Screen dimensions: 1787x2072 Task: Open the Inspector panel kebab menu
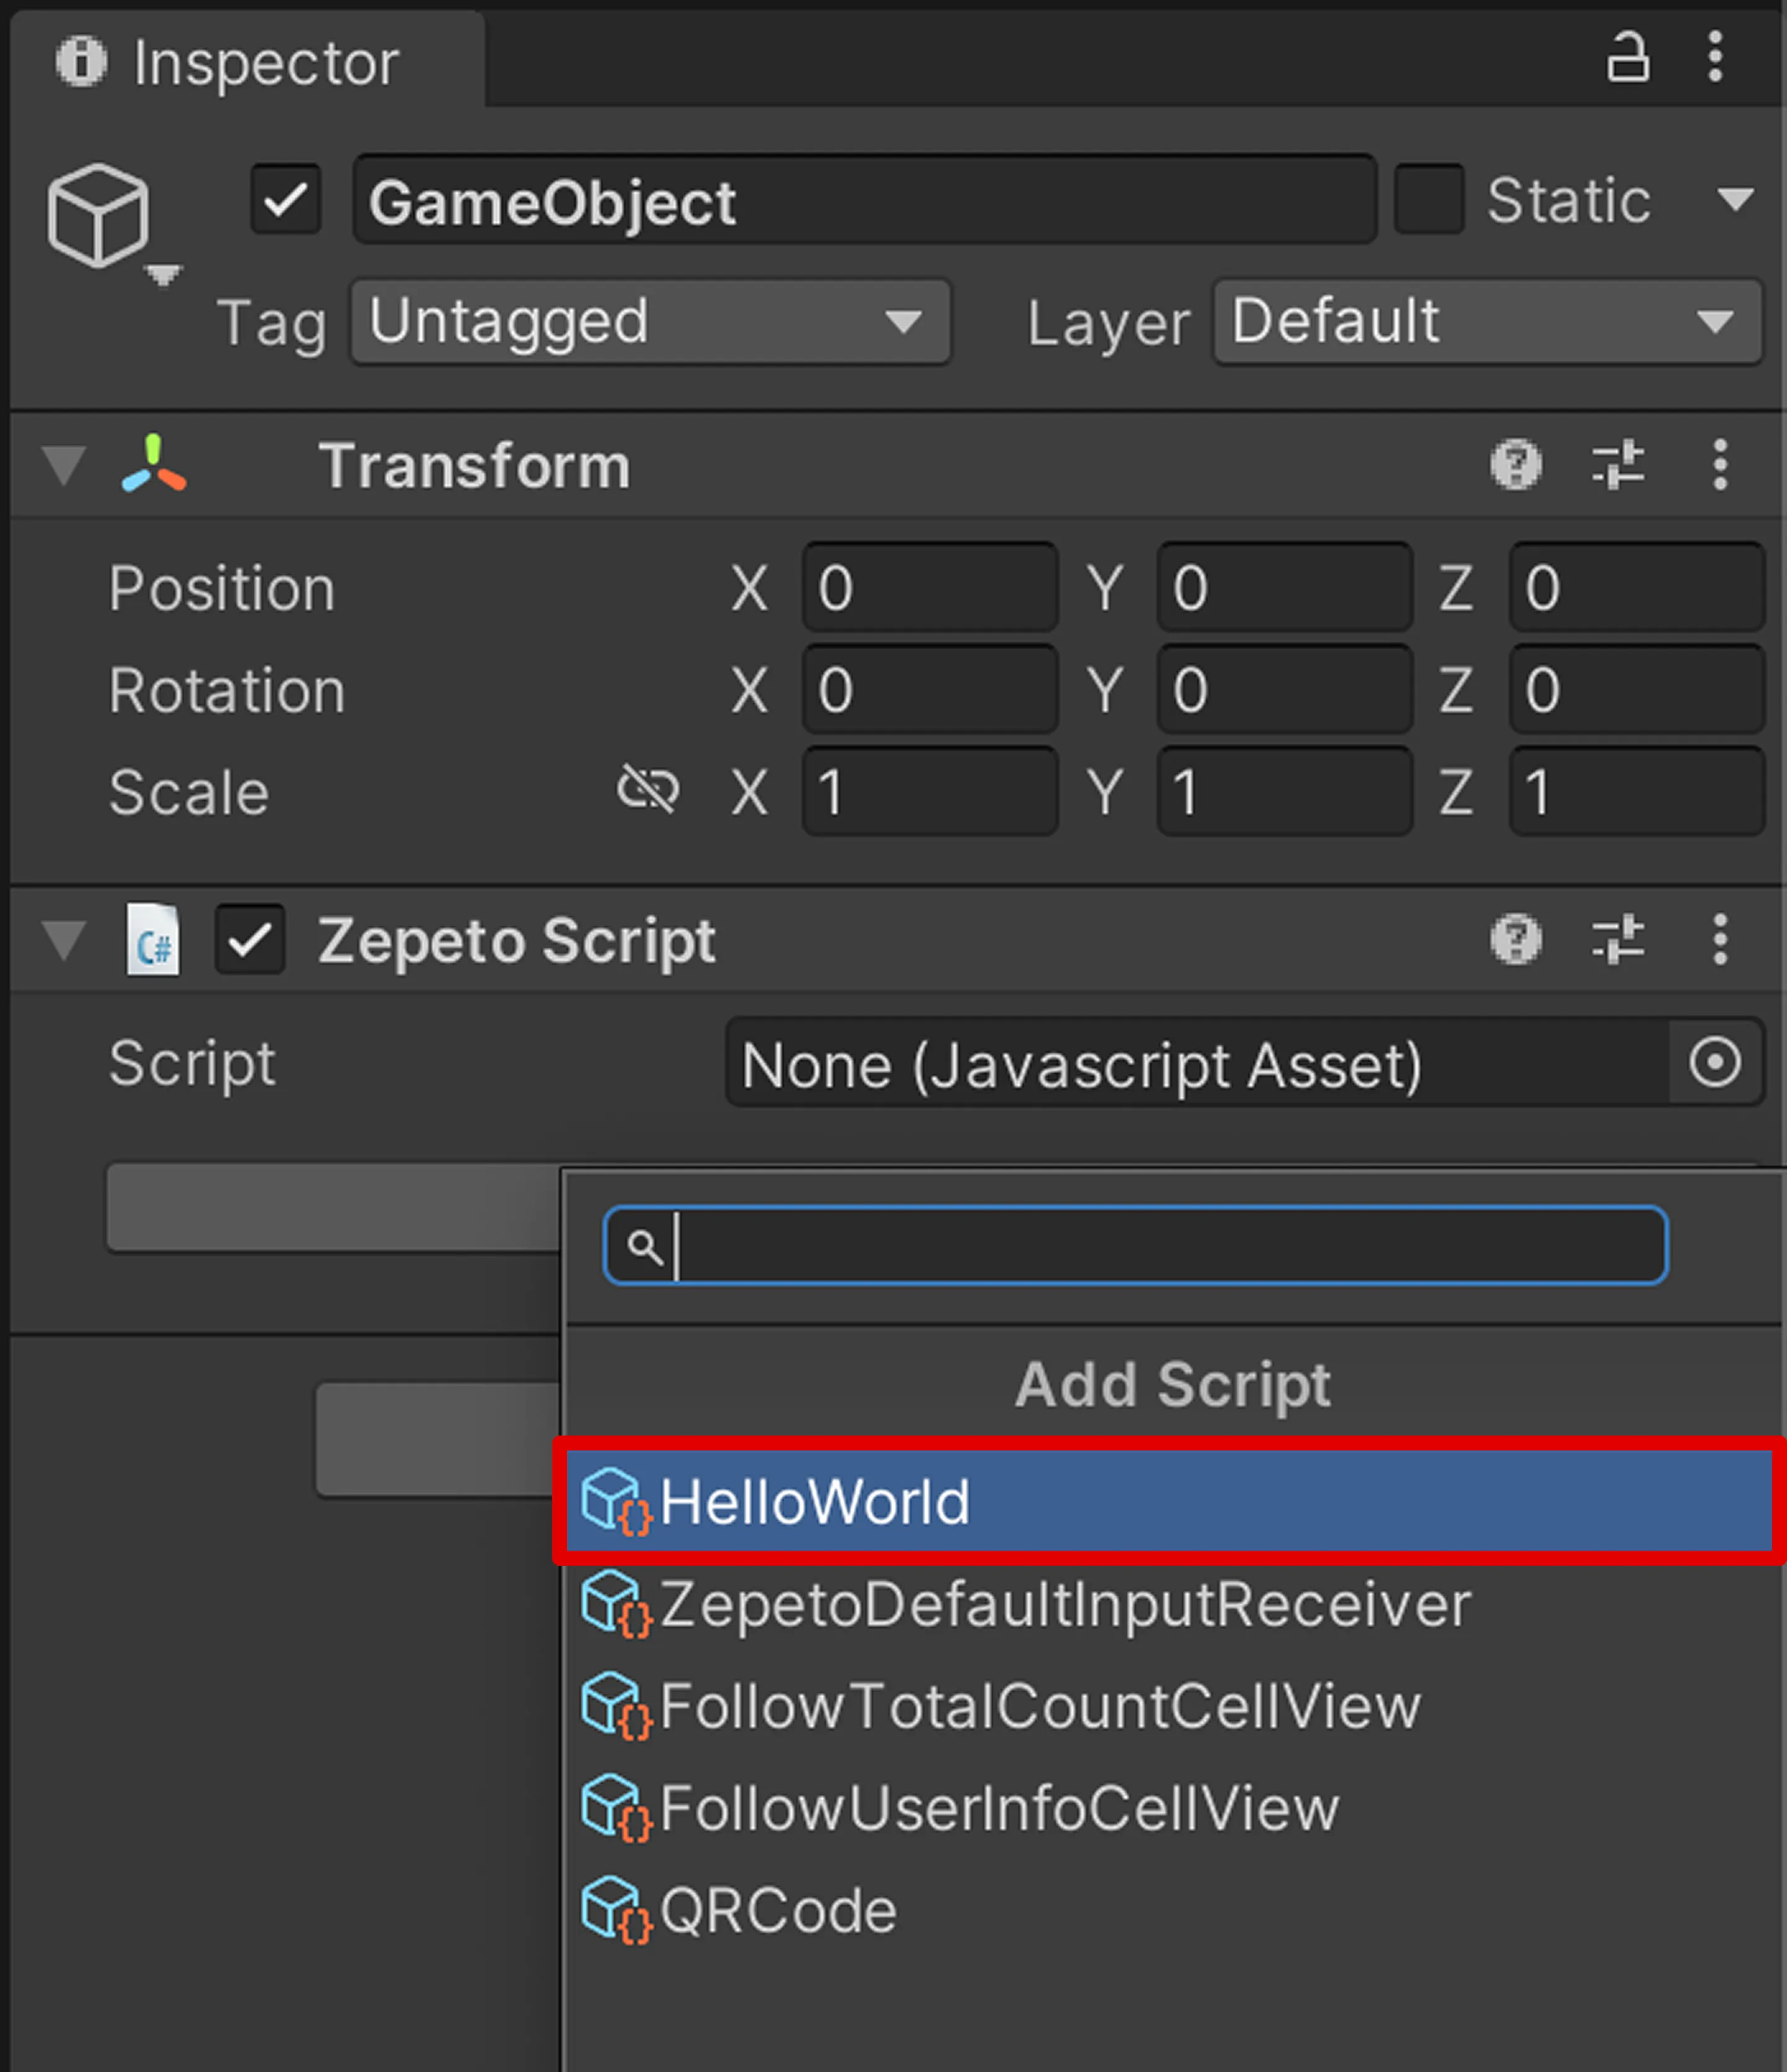[1715, 57]
